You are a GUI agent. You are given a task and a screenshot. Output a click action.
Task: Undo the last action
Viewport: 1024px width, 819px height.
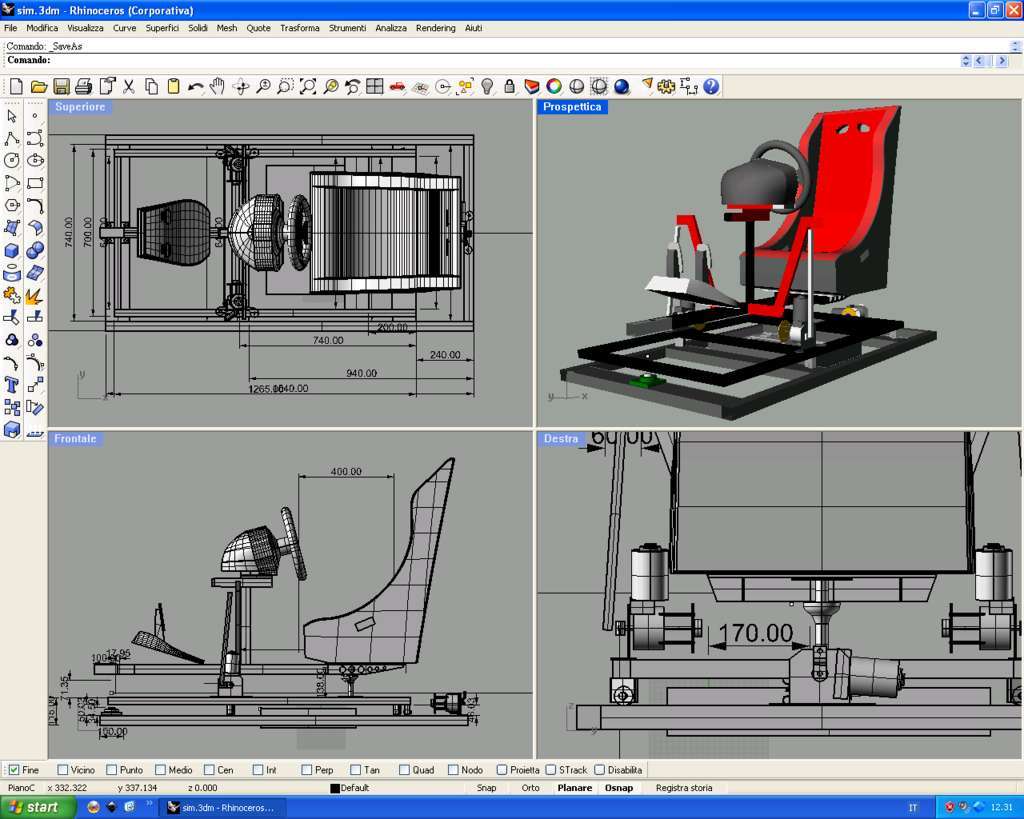[195, 86]
